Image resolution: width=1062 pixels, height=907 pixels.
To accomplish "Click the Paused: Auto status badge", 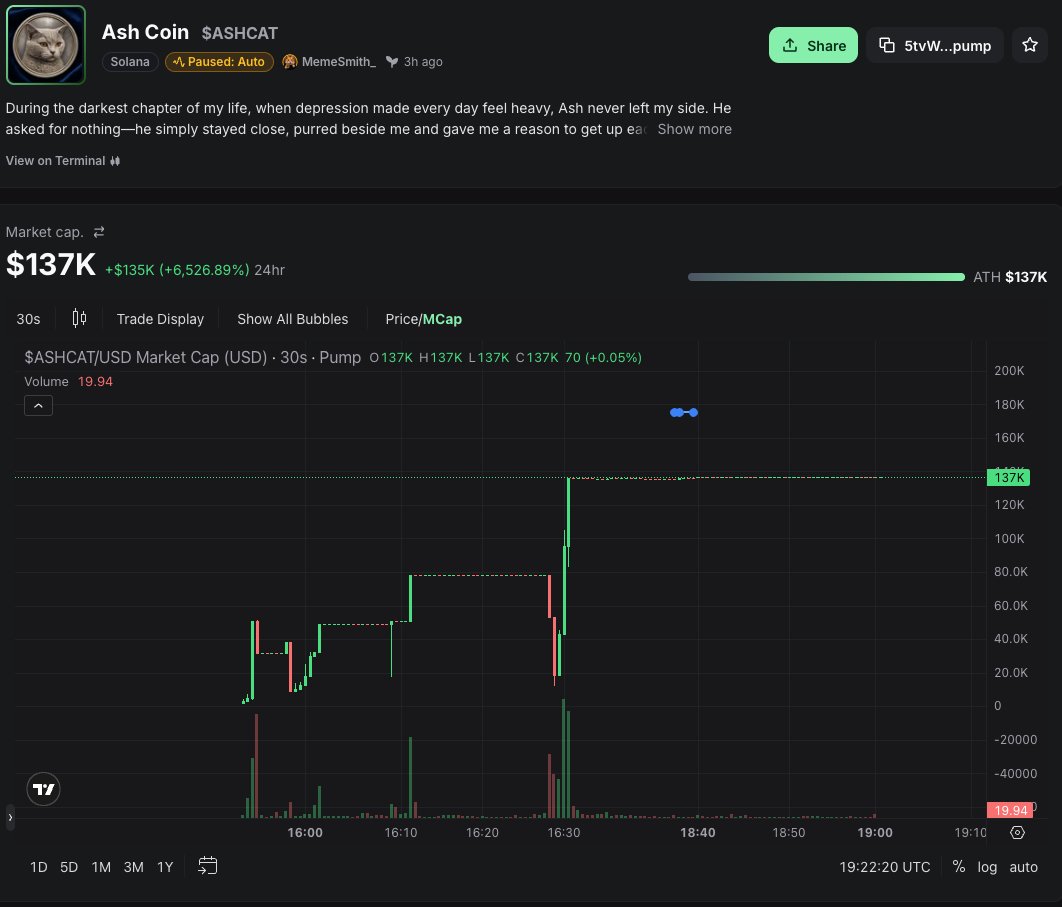I will tap(219, 62).
